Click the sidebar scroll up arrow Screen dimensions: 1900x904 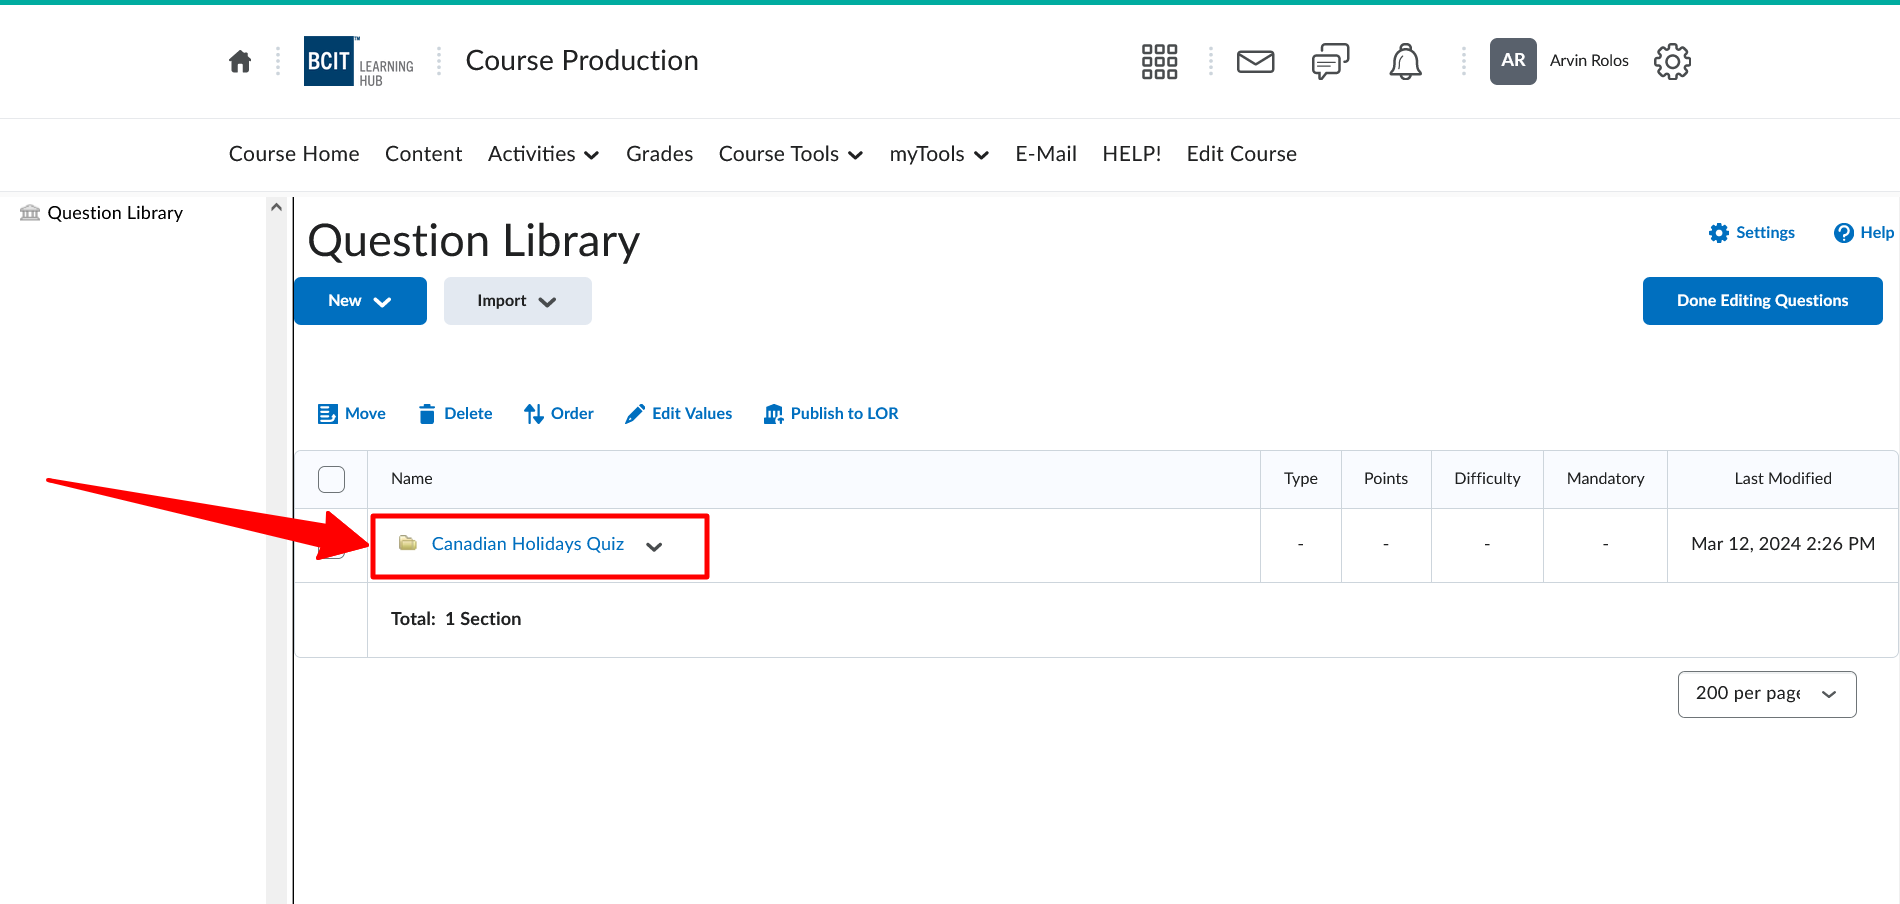click(x=277, y=207)
